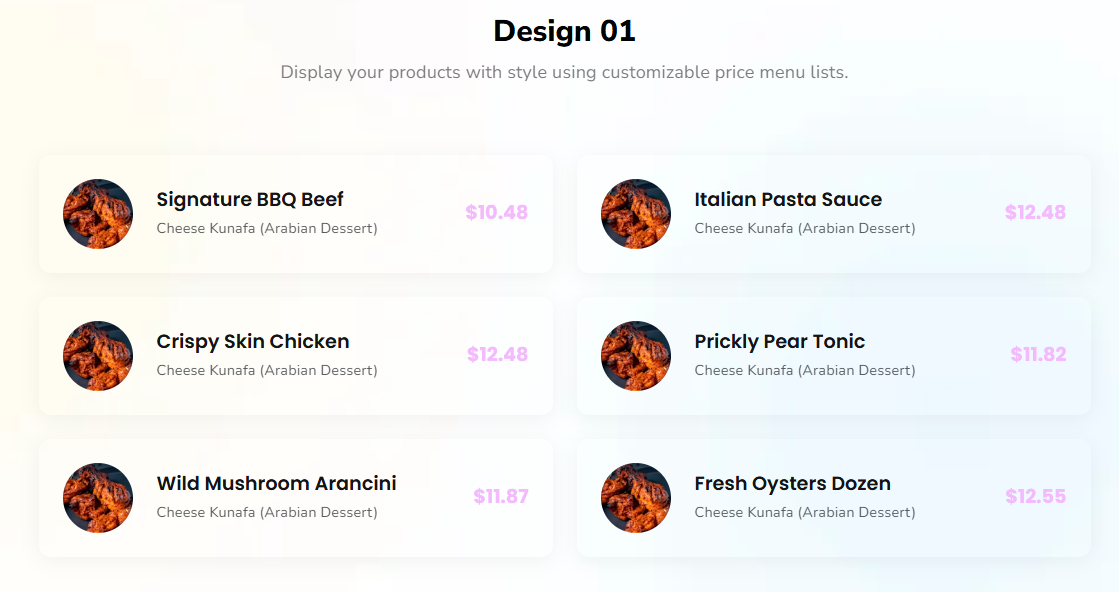Select the Italian Pasta Sauce title

click(x=789, y=199)
